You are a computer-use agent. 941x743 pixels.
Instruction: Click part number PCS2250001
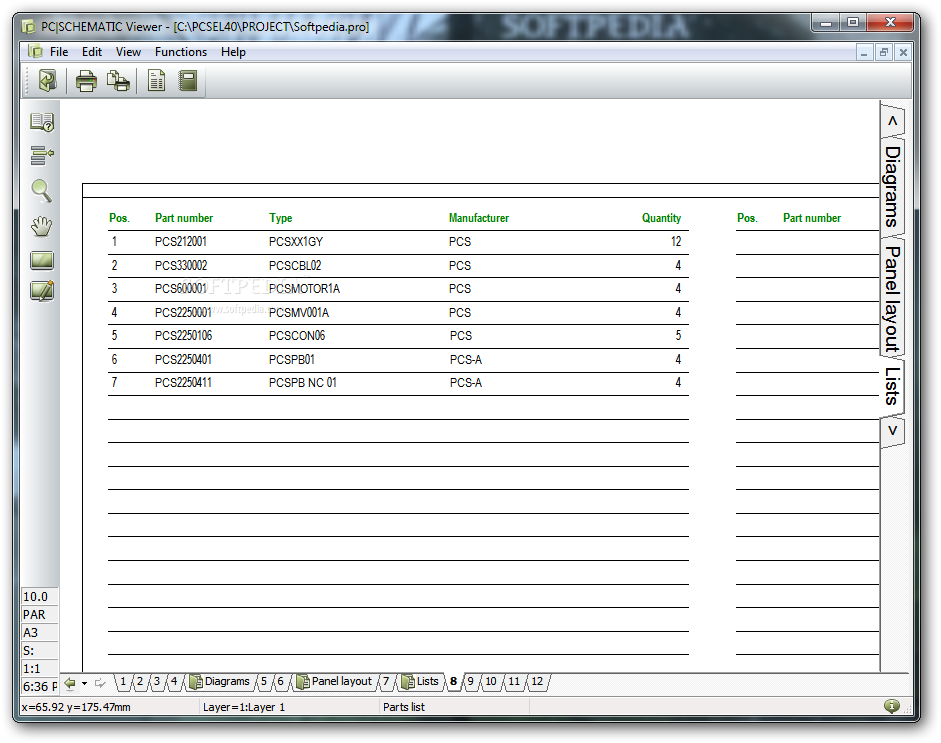[x=183, y=313]
